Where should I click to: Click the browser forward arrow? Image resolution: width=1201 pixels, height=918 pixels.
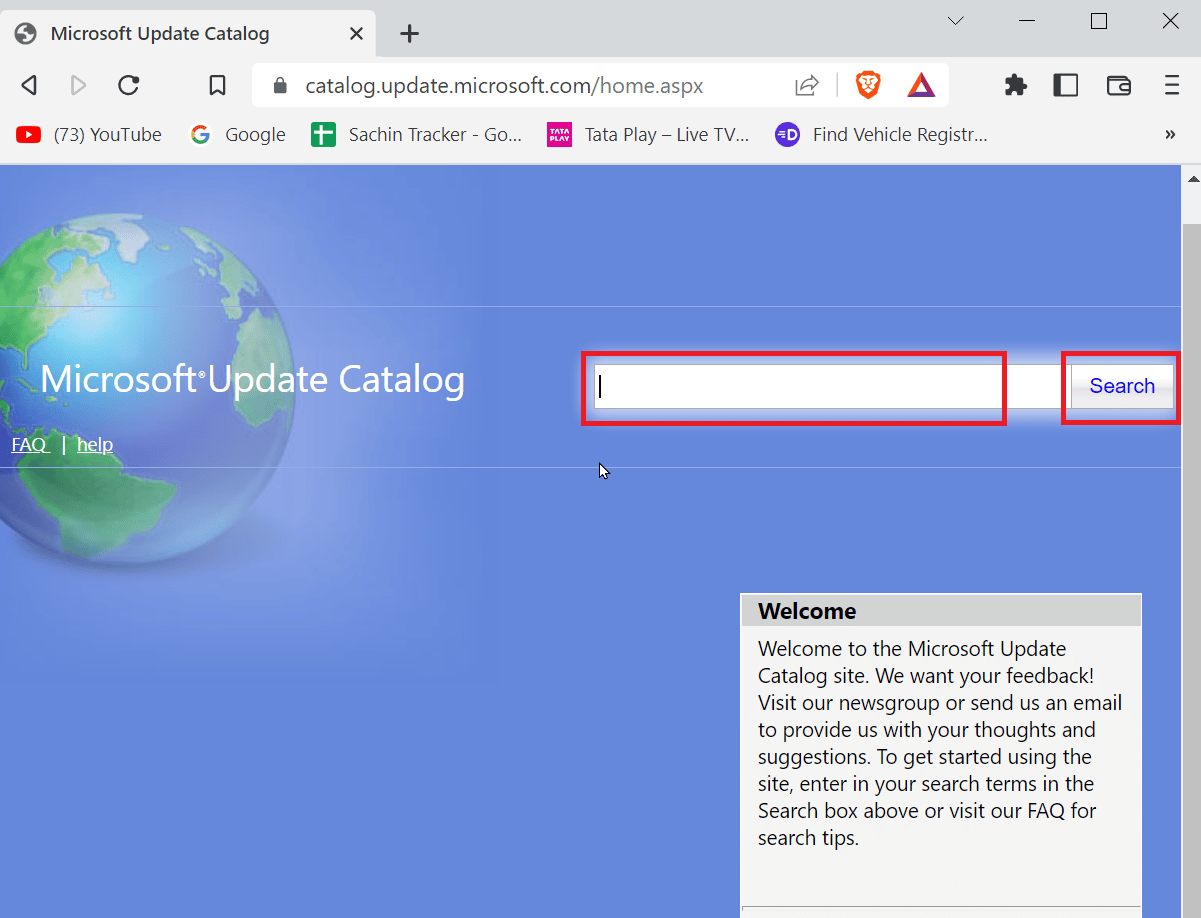tap(78, 85)
